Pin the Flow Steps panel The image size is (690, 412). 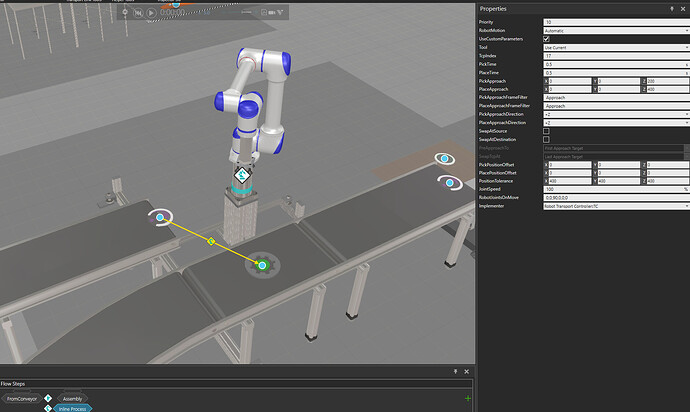(x=455, y=372)
